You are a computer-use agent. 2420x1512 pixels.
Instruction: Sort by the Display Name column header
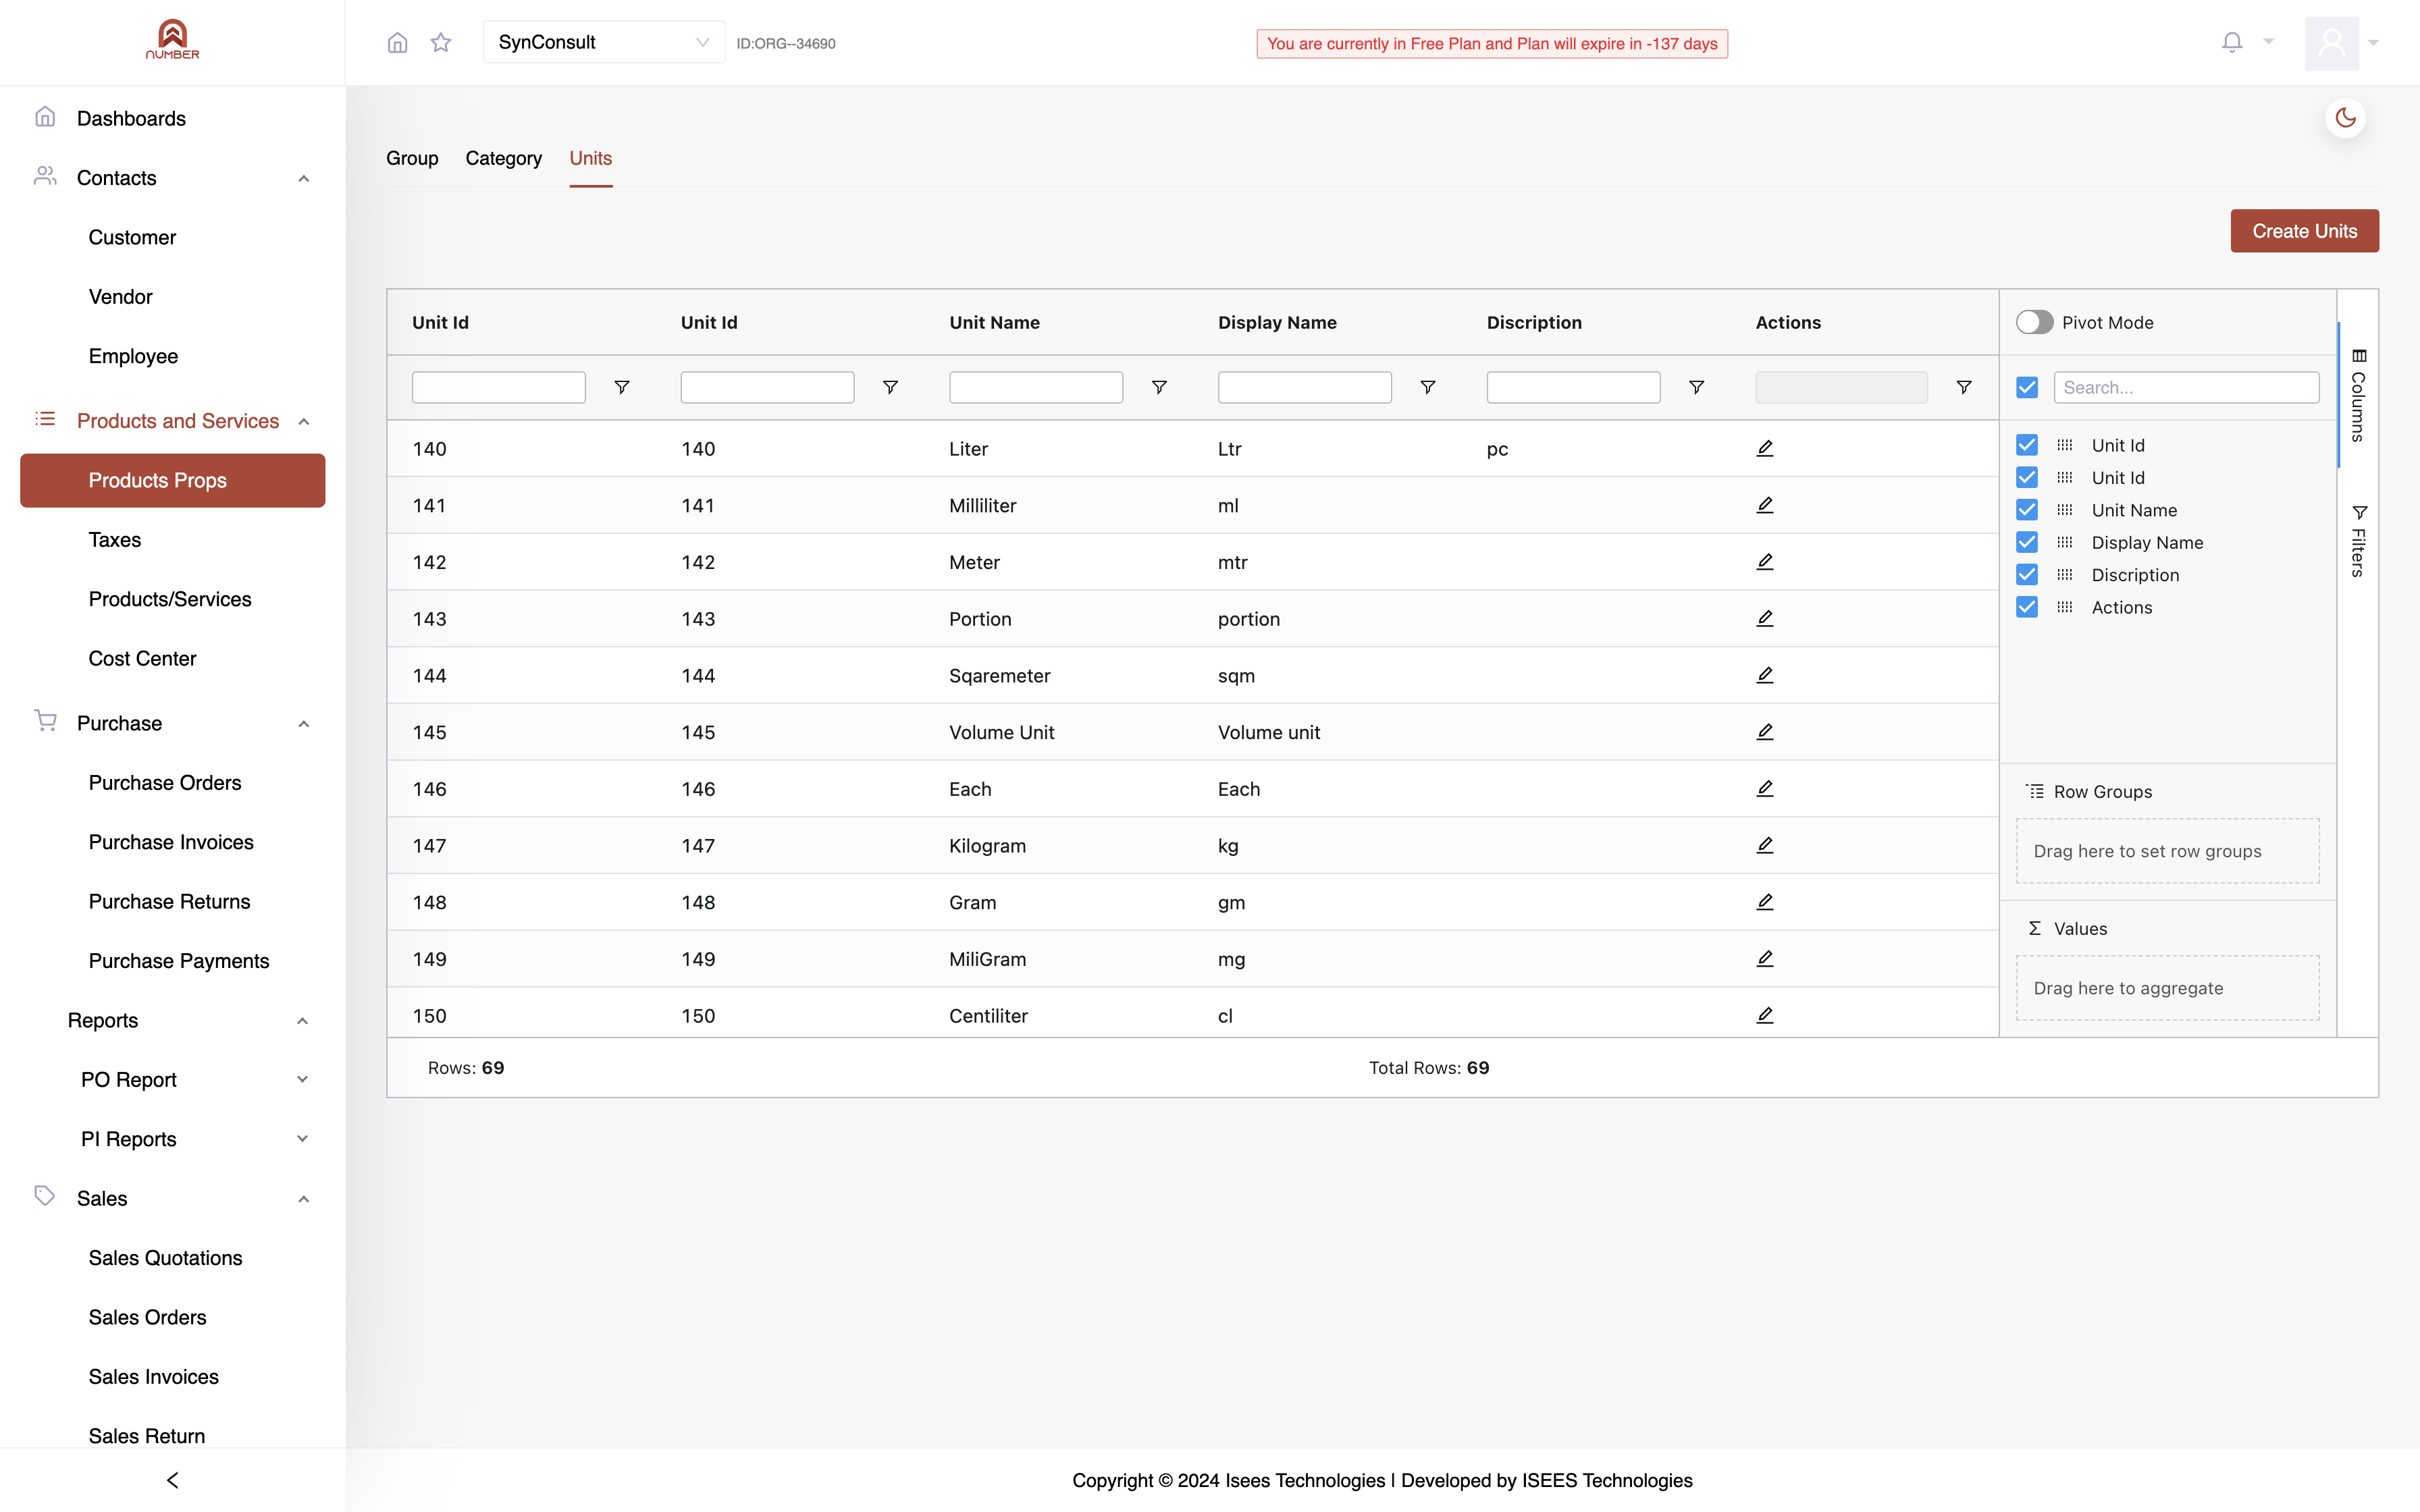(x=1277, y=322)
